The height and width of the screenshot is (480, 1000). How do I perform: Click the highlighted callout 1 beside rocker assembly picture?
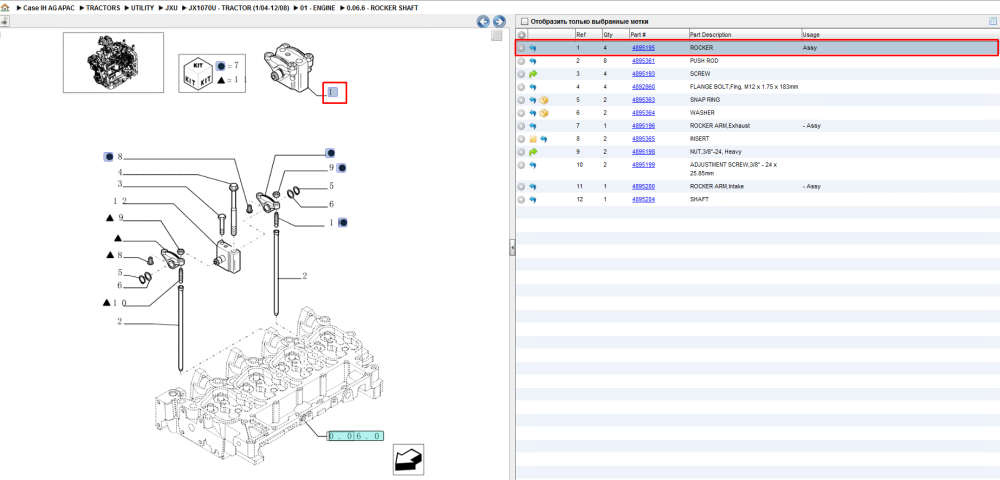tap(332, 93)
